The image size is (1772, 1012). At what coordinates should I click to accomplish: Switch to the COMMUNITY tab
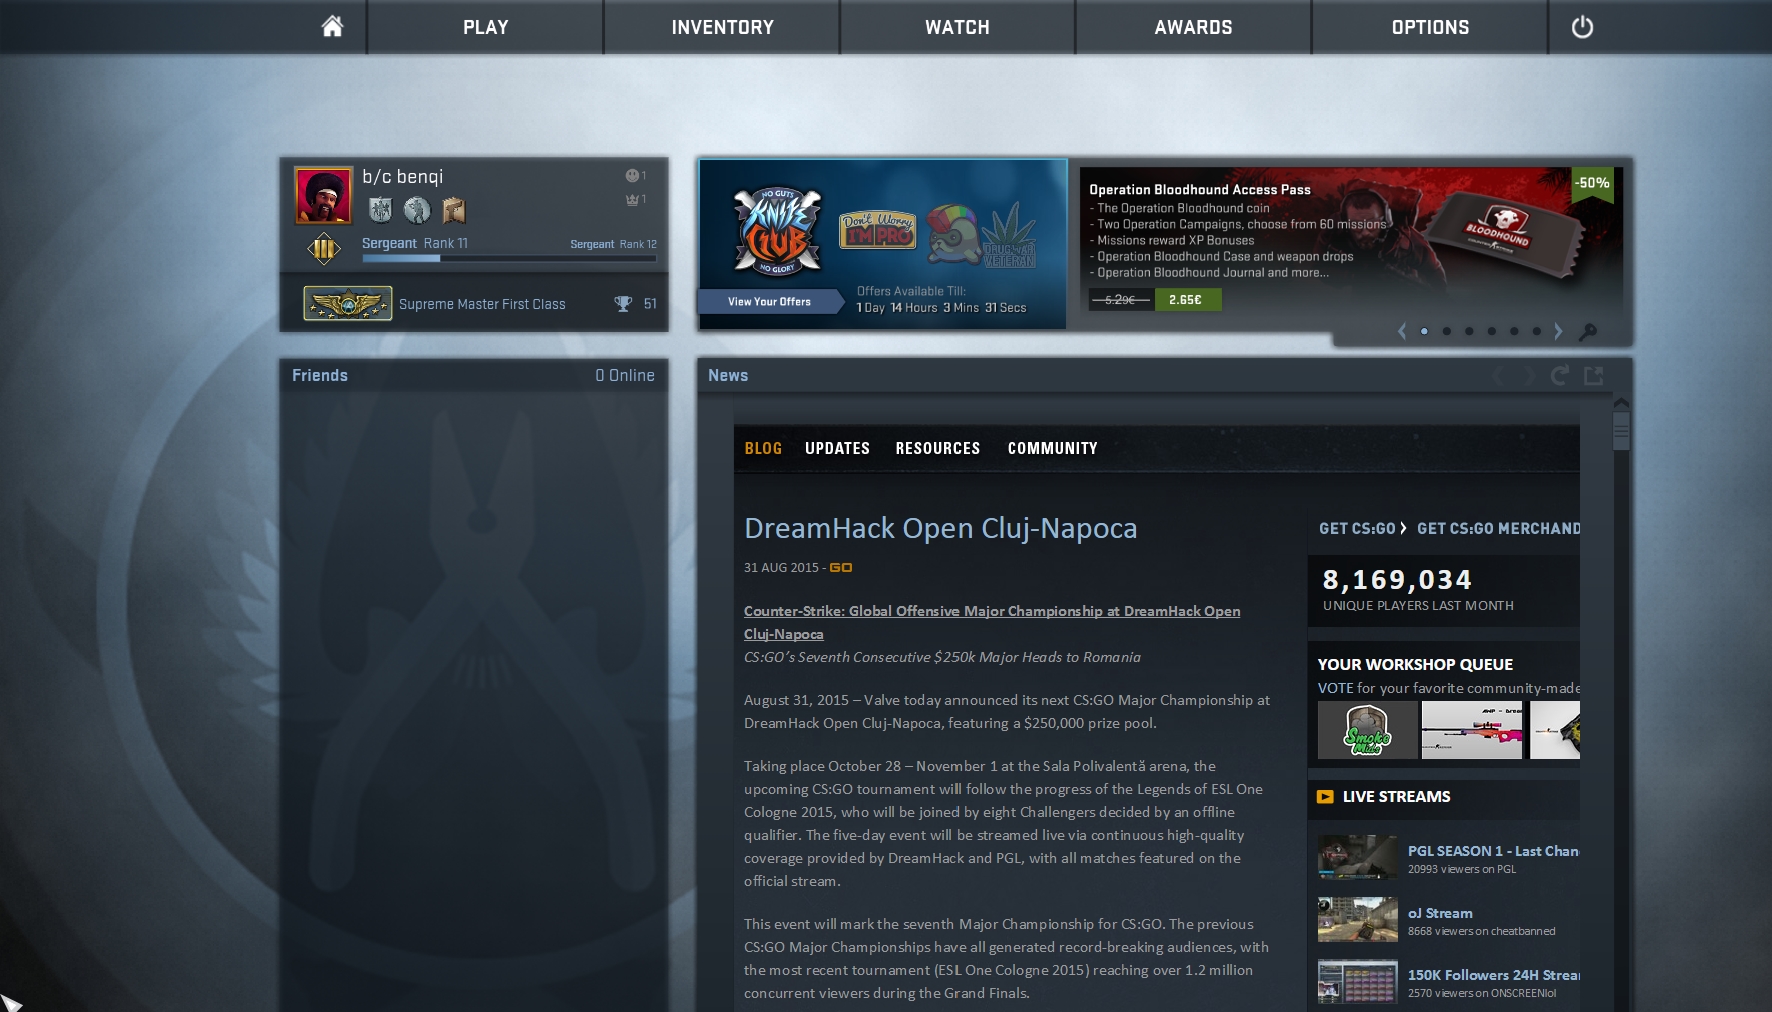1052,448
